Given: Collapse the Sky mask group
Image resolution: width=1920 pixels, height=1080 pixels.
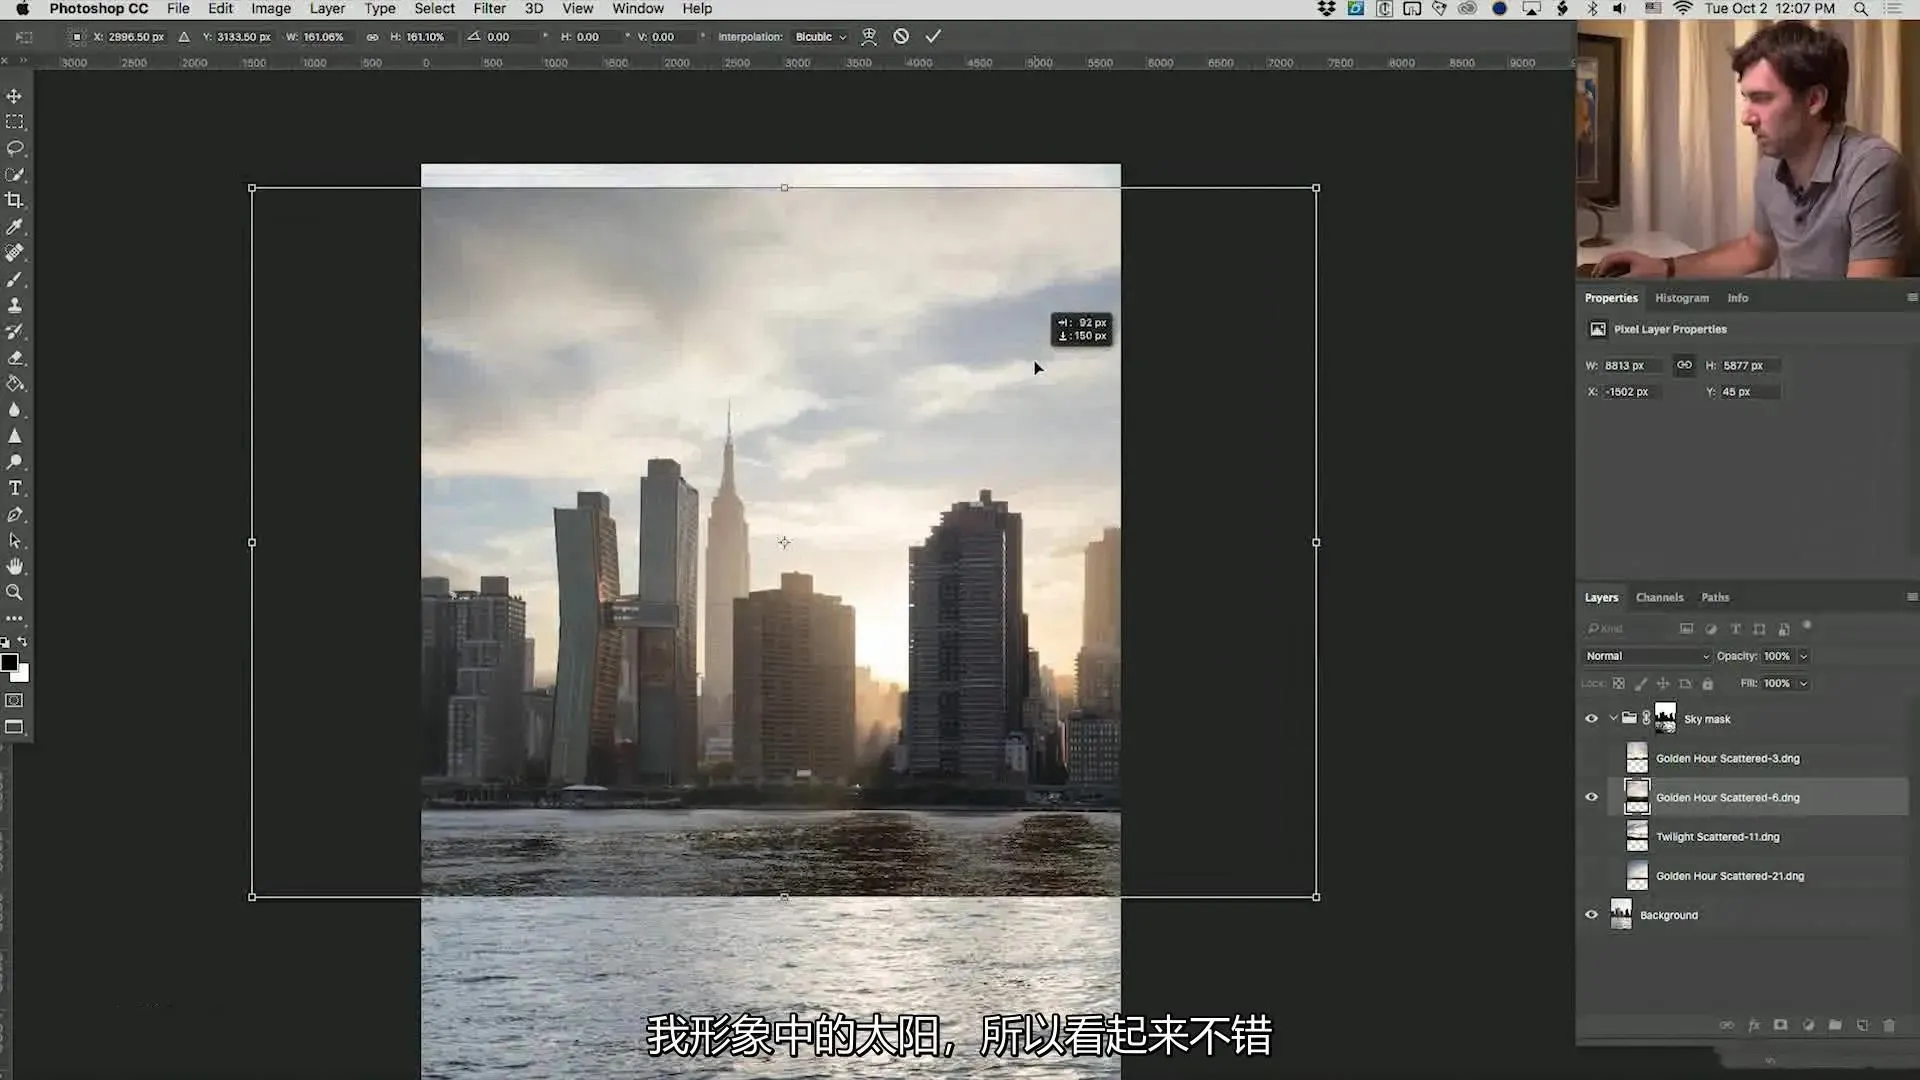Looking at the screenshot, I should (x=1612, y=718).
